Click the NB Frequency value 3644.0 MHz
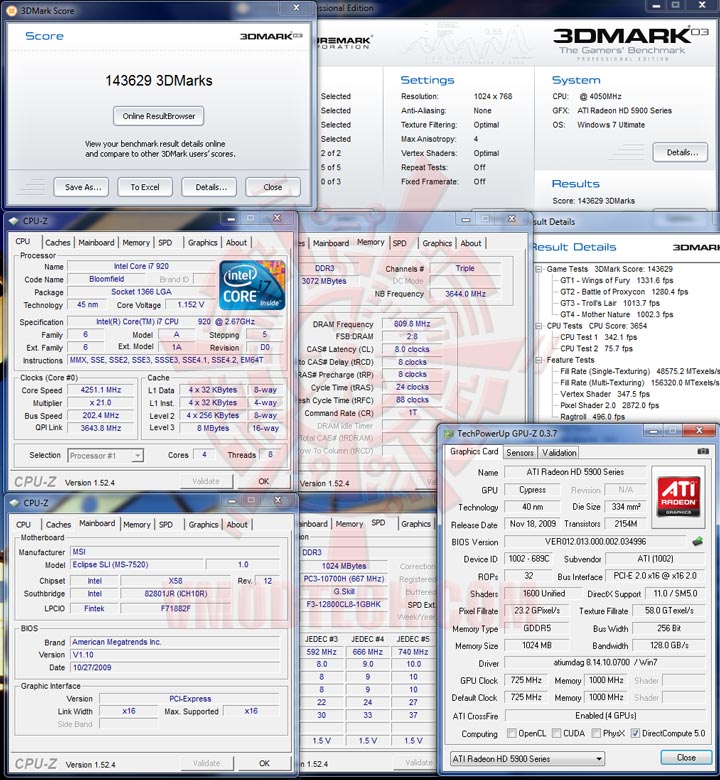 [x=465, y=294]
